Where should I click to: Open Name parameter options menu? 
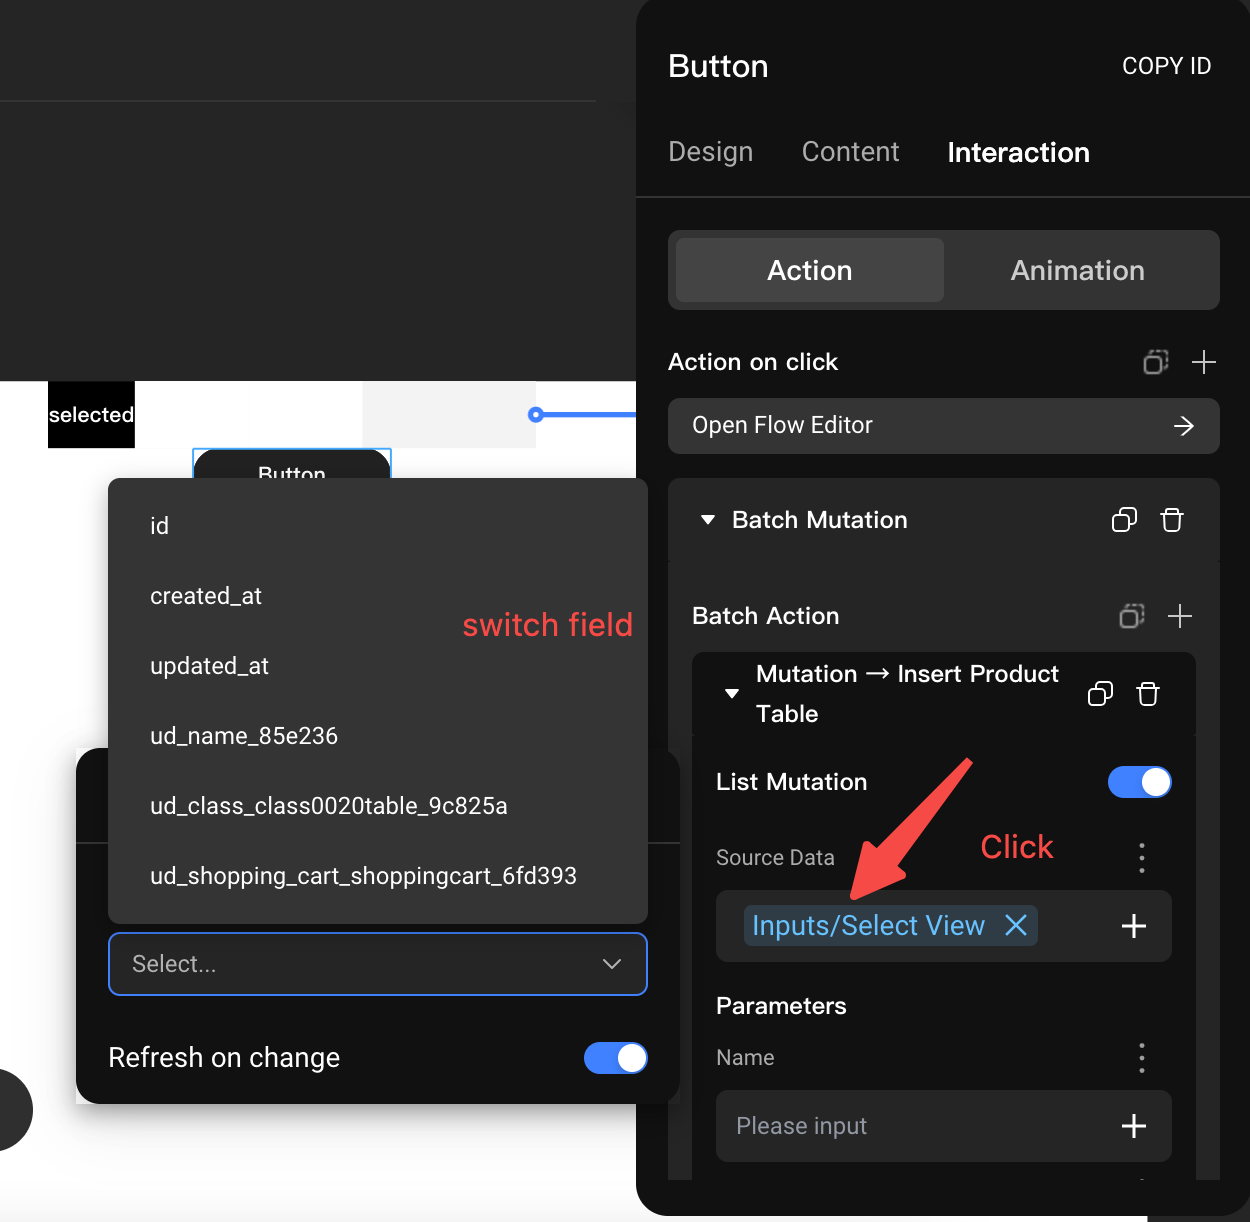(x=1142, y=1058)
